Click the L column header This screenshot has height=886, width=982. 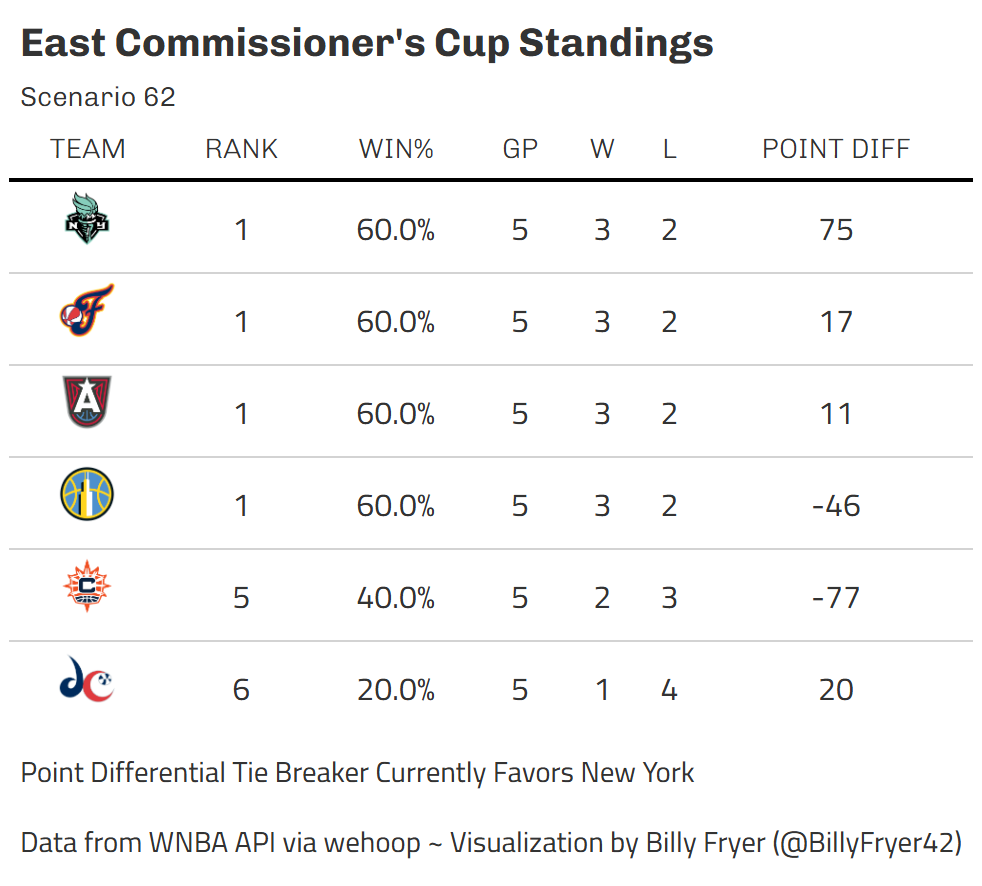tap(669, 149)
